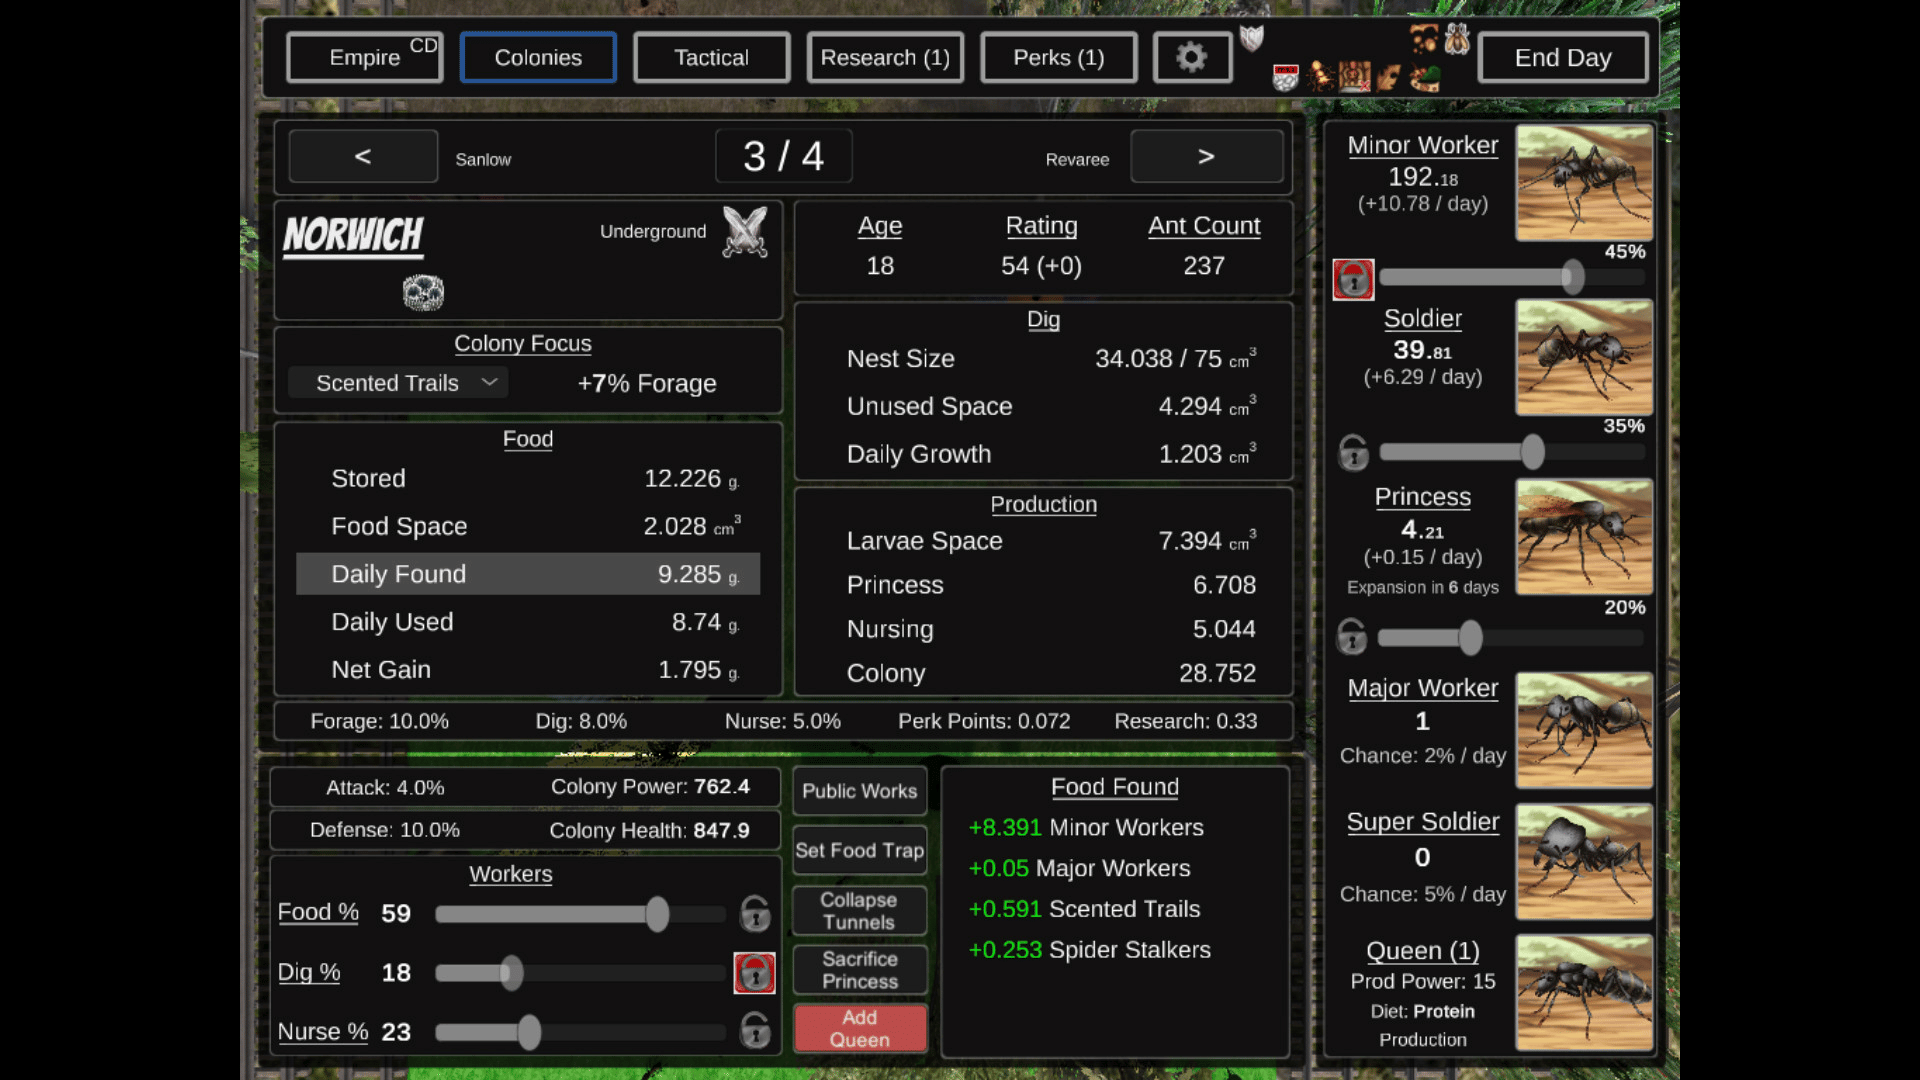Unlock the Minor Worker ratio lock

point(1353,279)
